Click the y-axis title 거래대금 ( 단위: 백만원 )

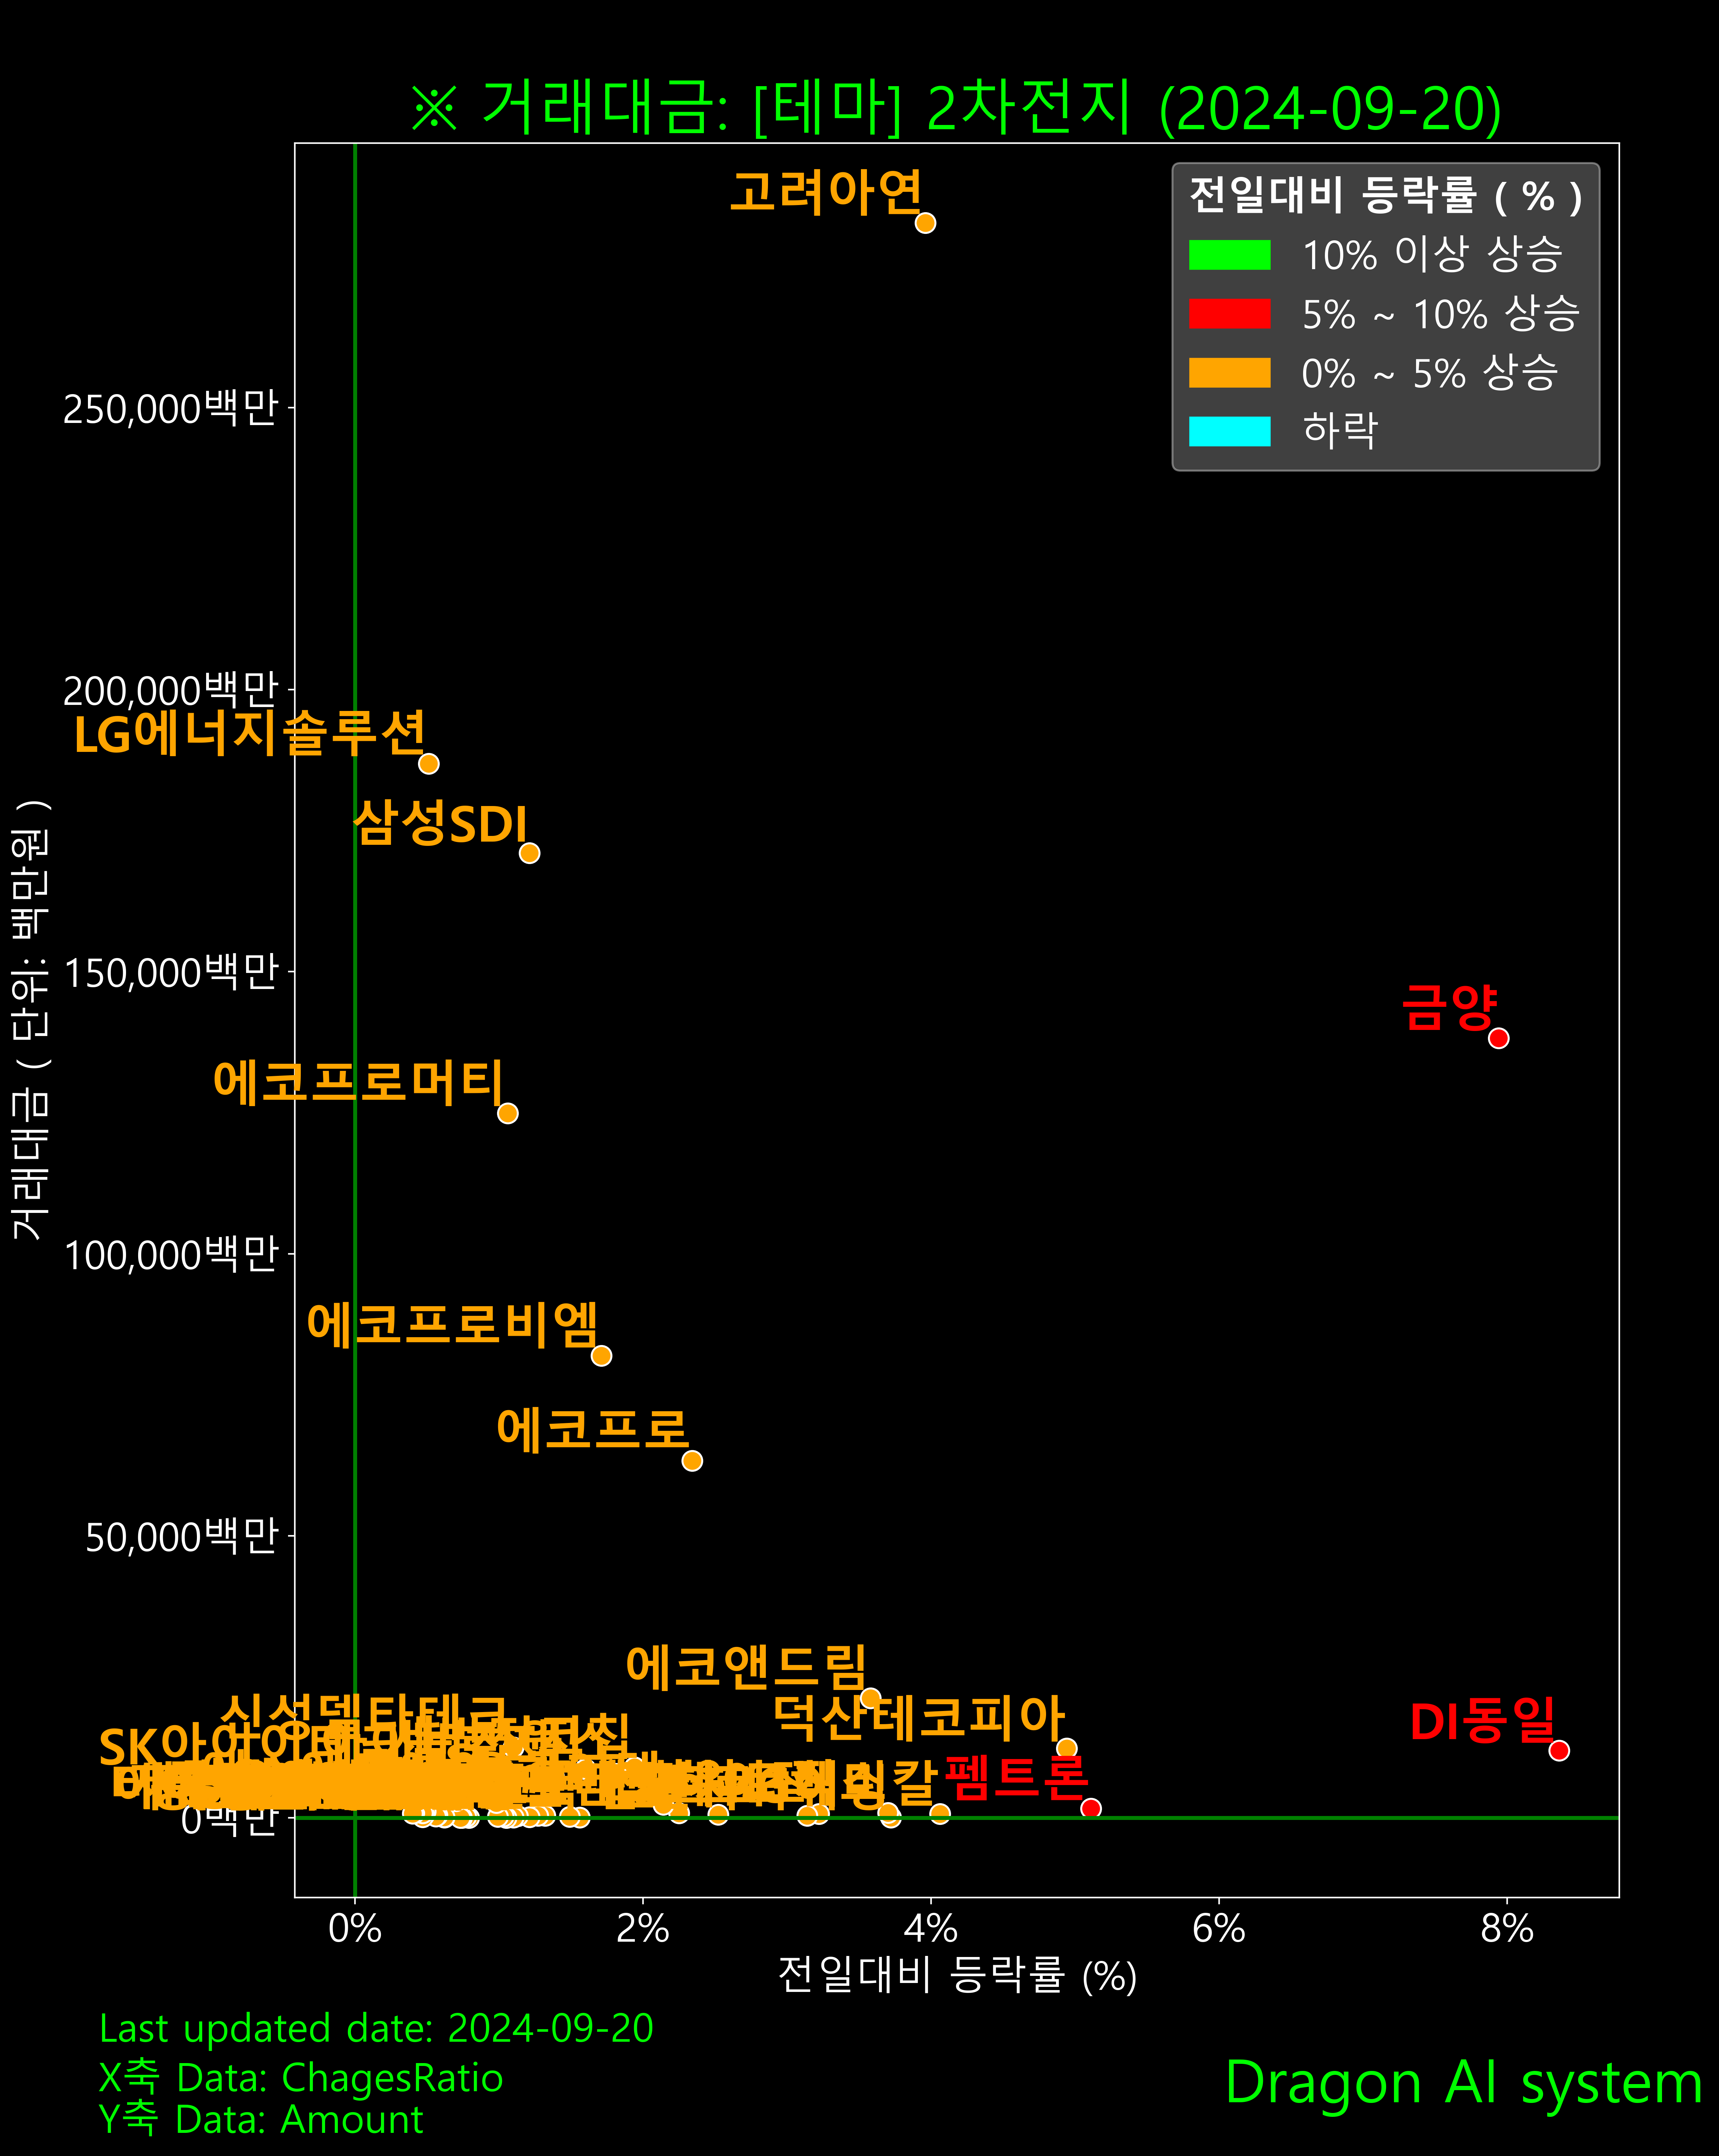pos(31,1020)
